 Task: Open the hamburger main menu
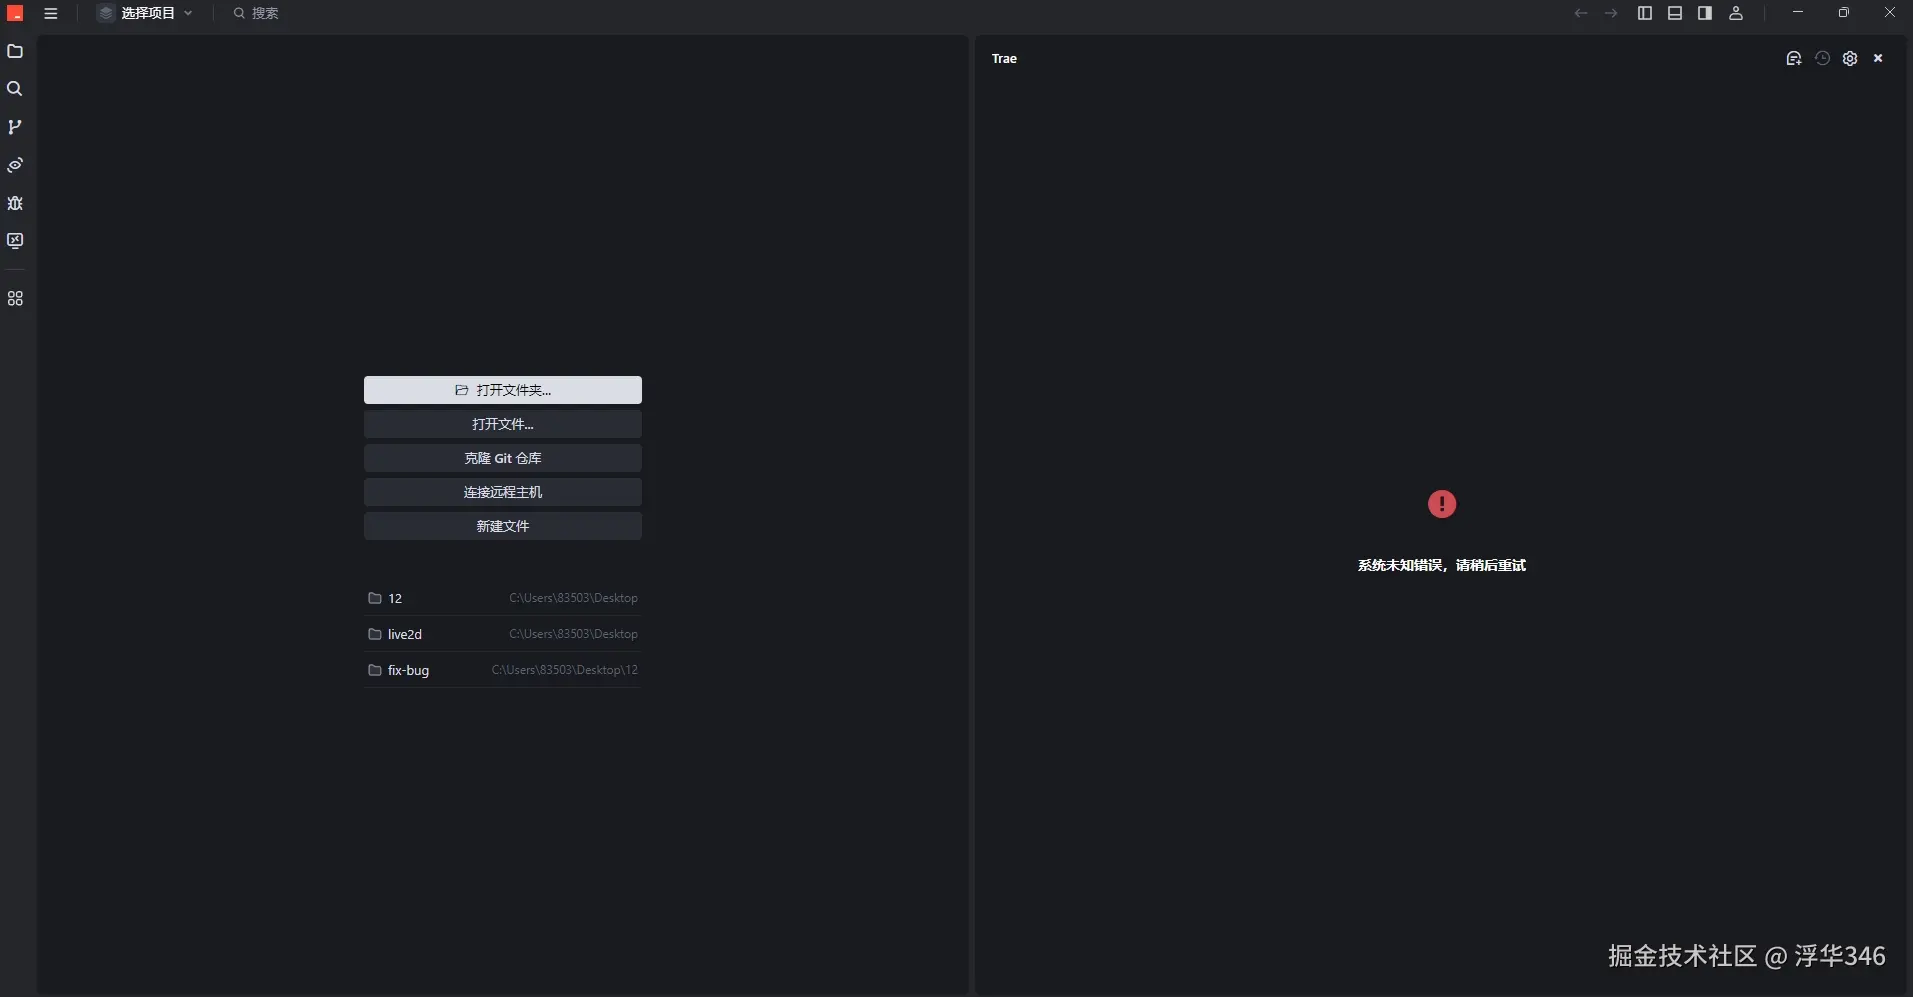[51, 13]
